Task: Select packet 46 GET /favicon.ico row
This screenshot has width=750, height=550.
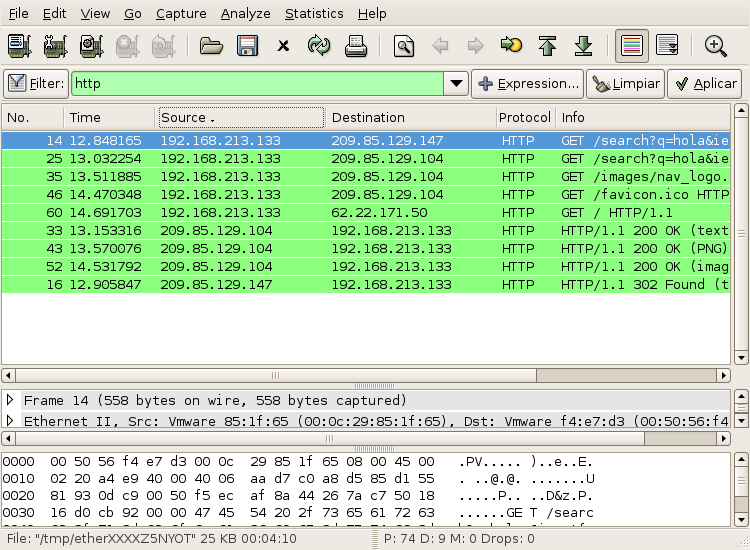Action: pos(366,195)
